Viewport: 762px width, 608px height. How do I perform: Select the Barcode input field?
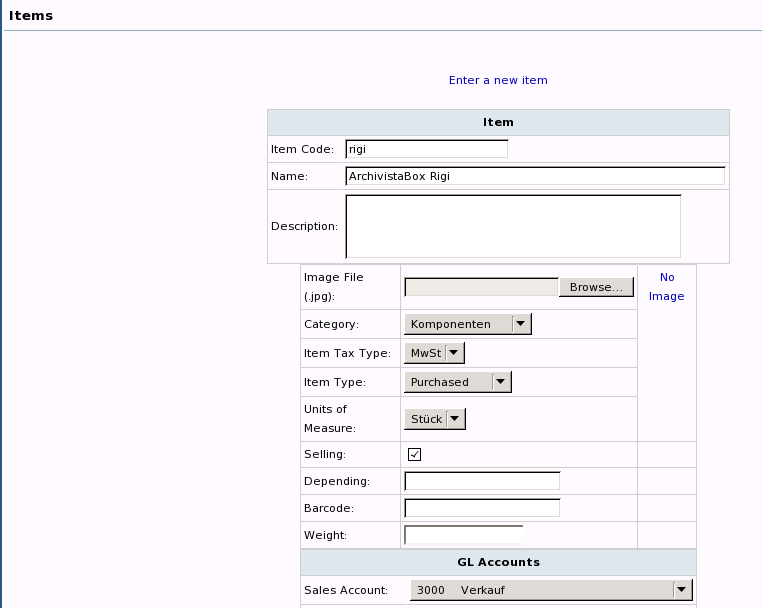tap(482, 508)
